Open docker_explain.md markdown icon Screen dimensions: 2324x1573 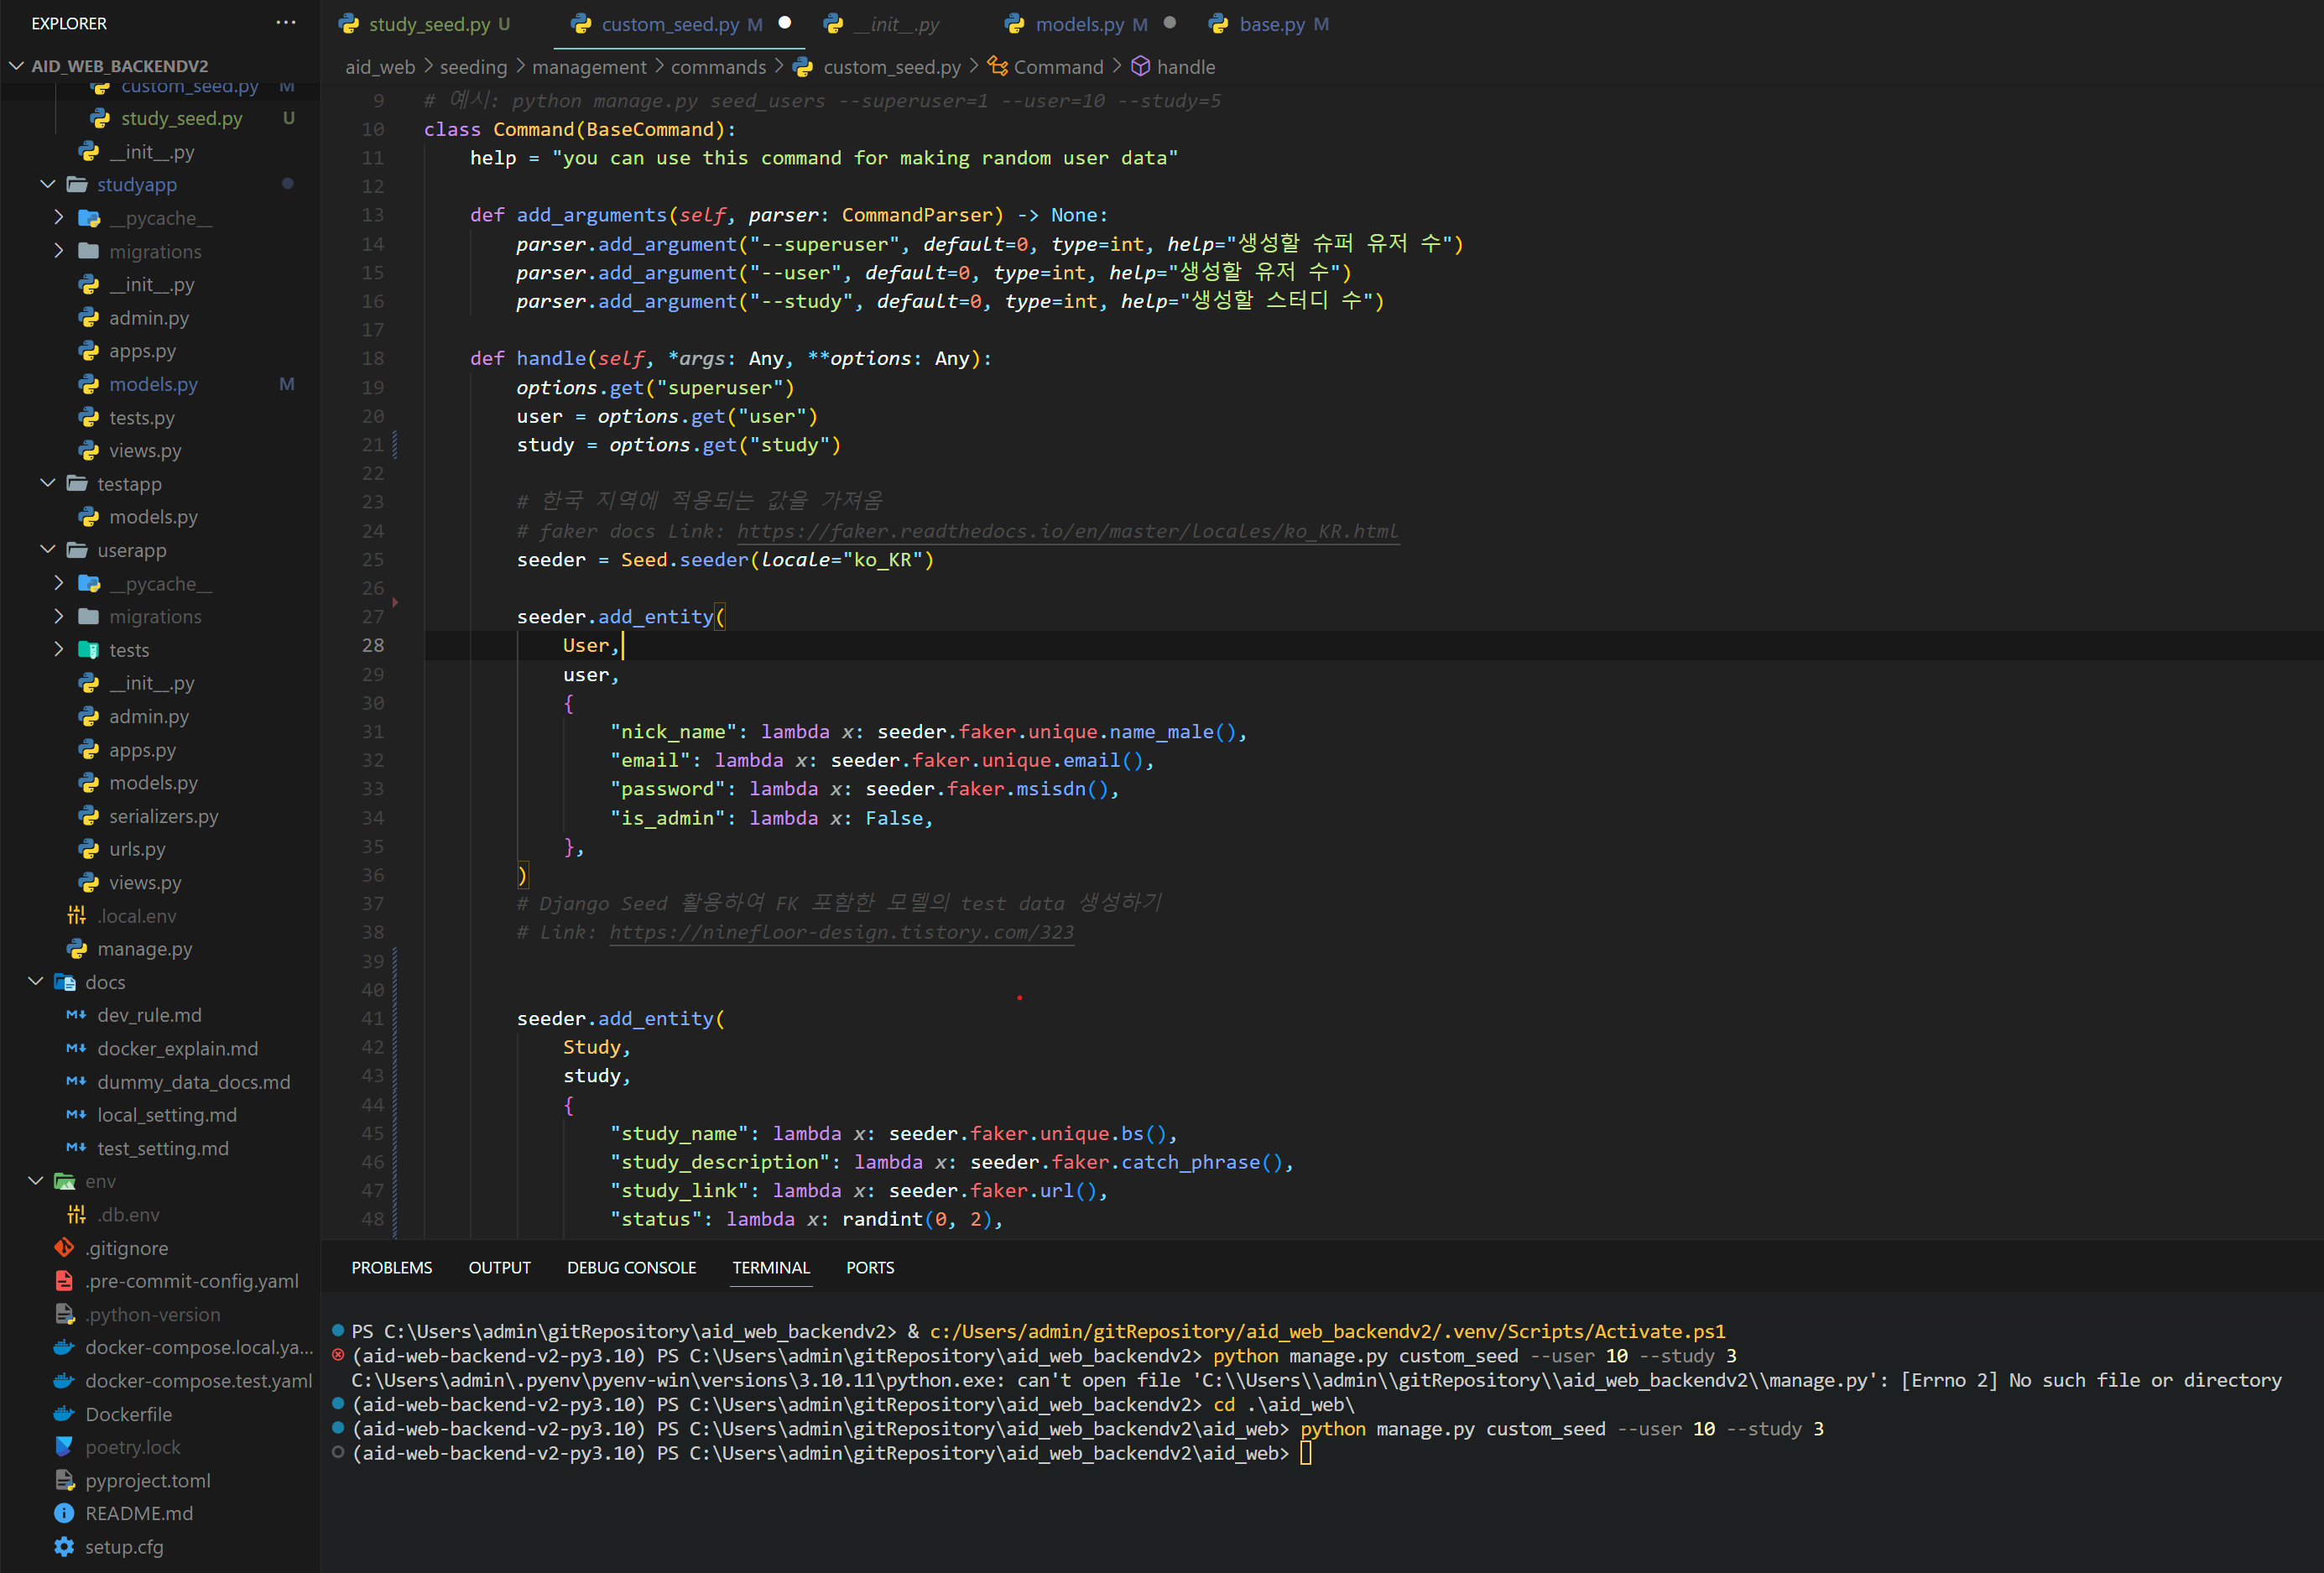pos(77,1048)
